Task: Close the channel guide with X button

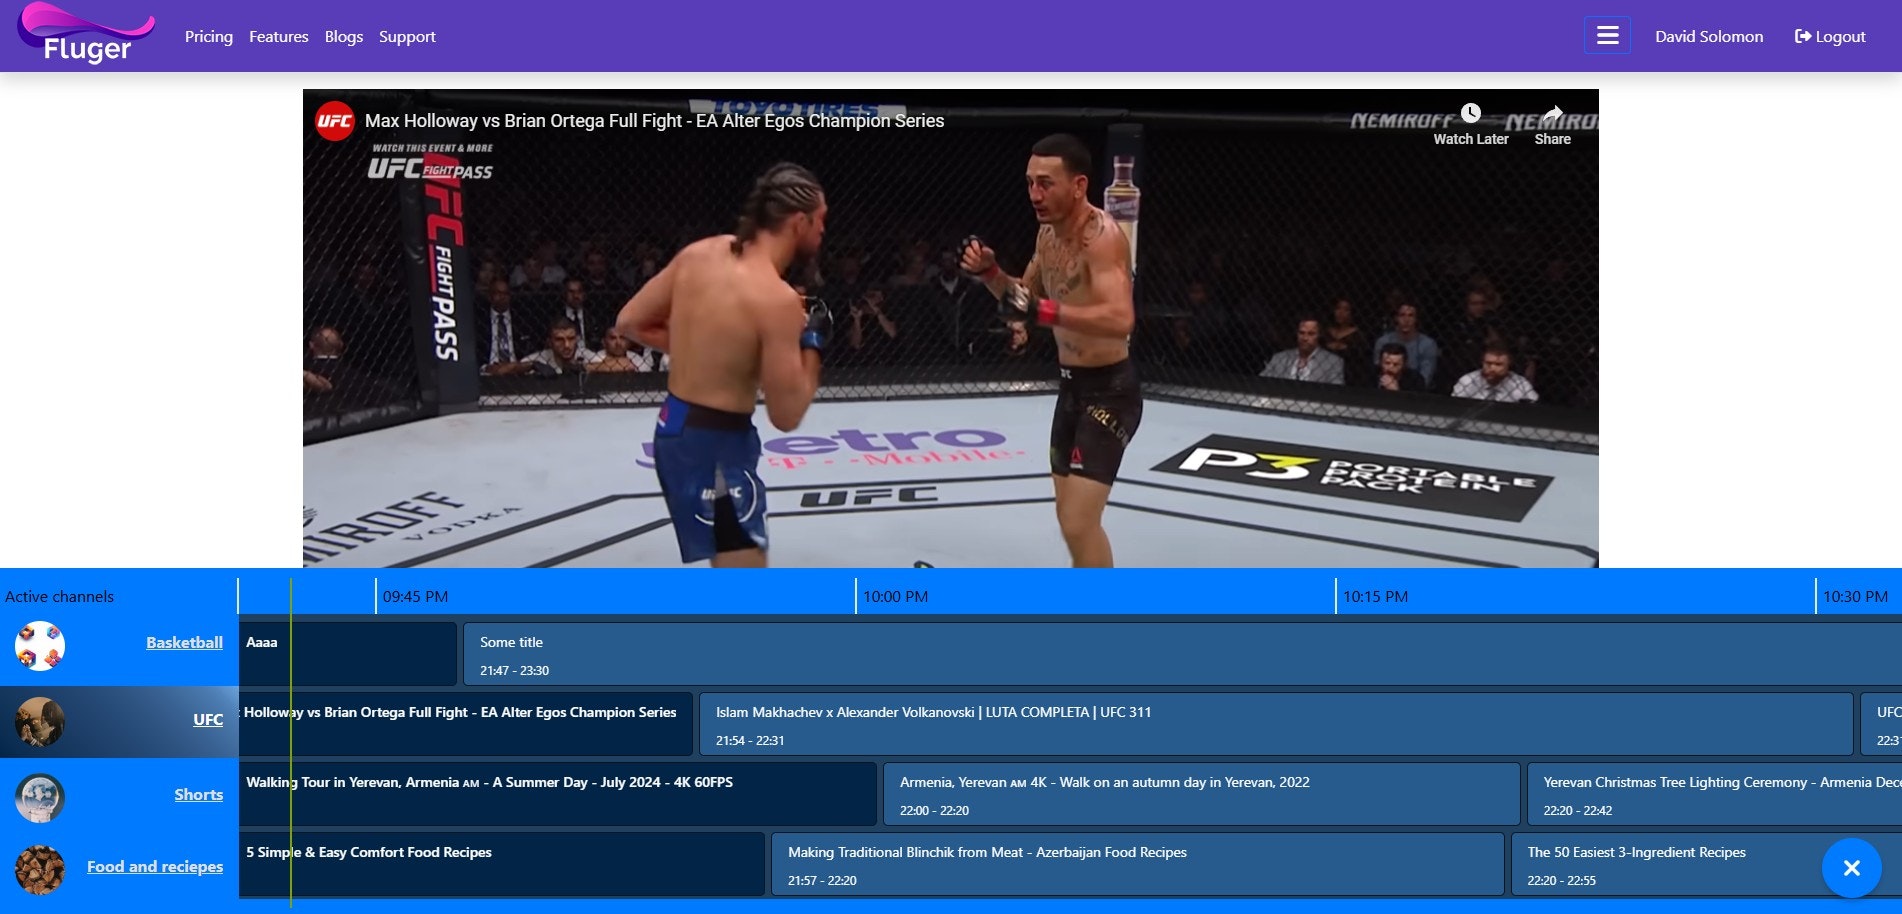Action: 1852,868
